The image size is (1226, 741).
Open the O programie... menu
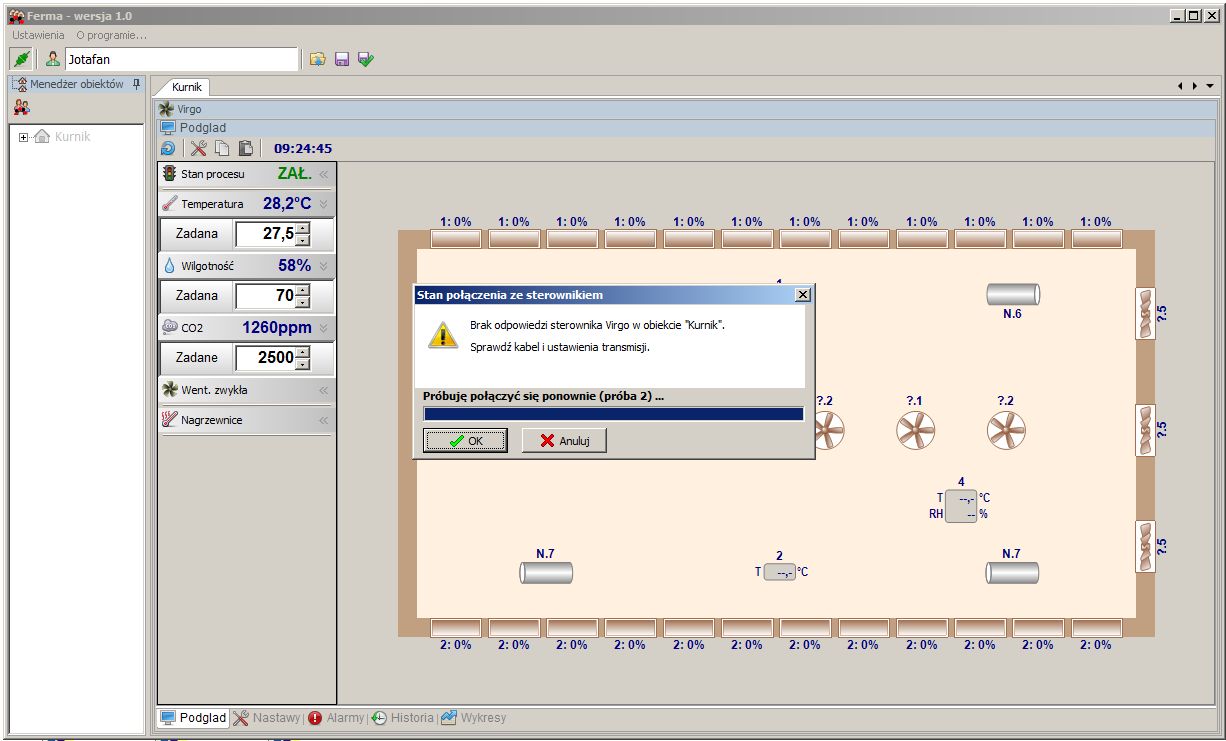111,35
